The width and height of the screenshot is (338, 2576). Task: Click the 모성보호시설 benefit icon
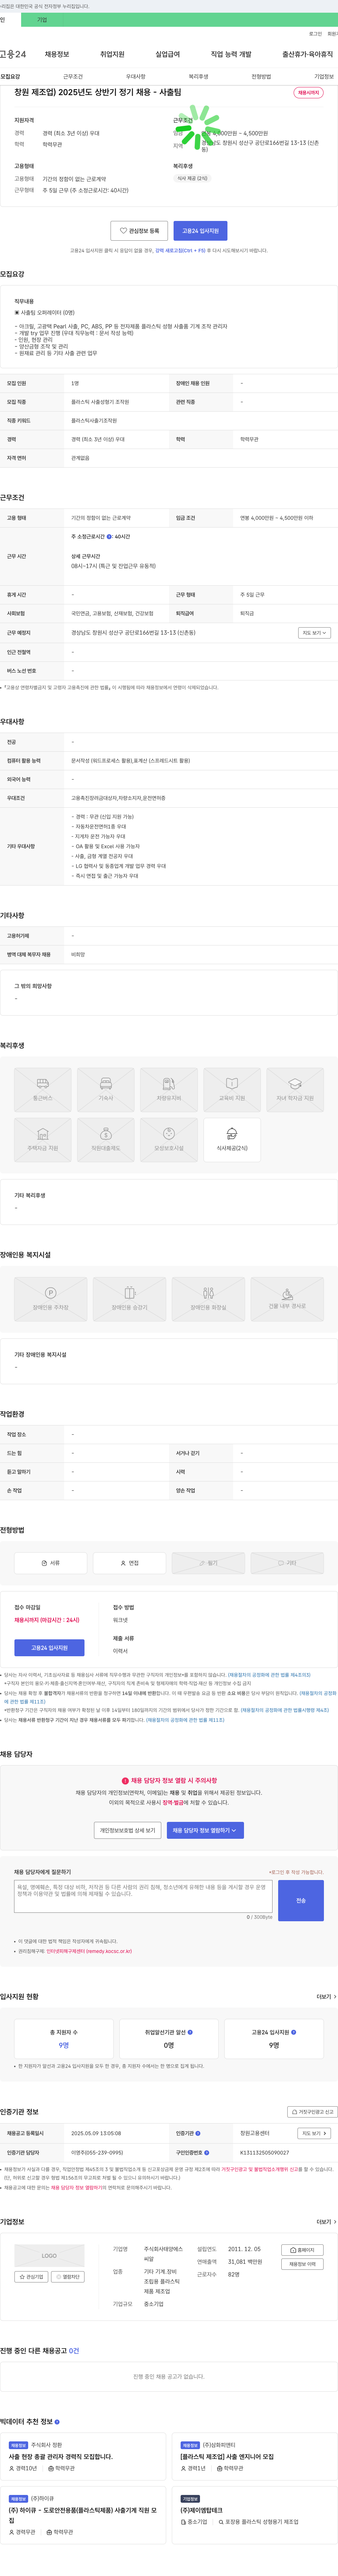(x=169, y=1140)
